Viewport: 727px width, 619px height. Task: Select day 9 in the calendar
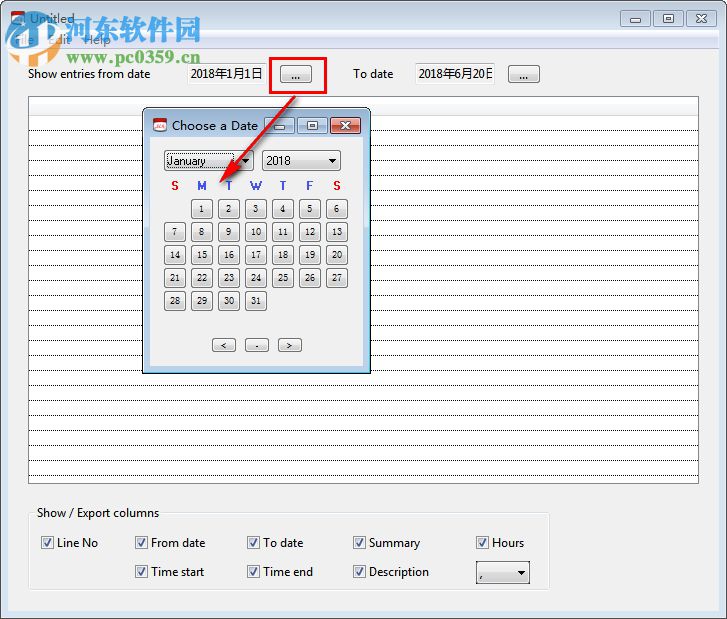coord(229,232)
